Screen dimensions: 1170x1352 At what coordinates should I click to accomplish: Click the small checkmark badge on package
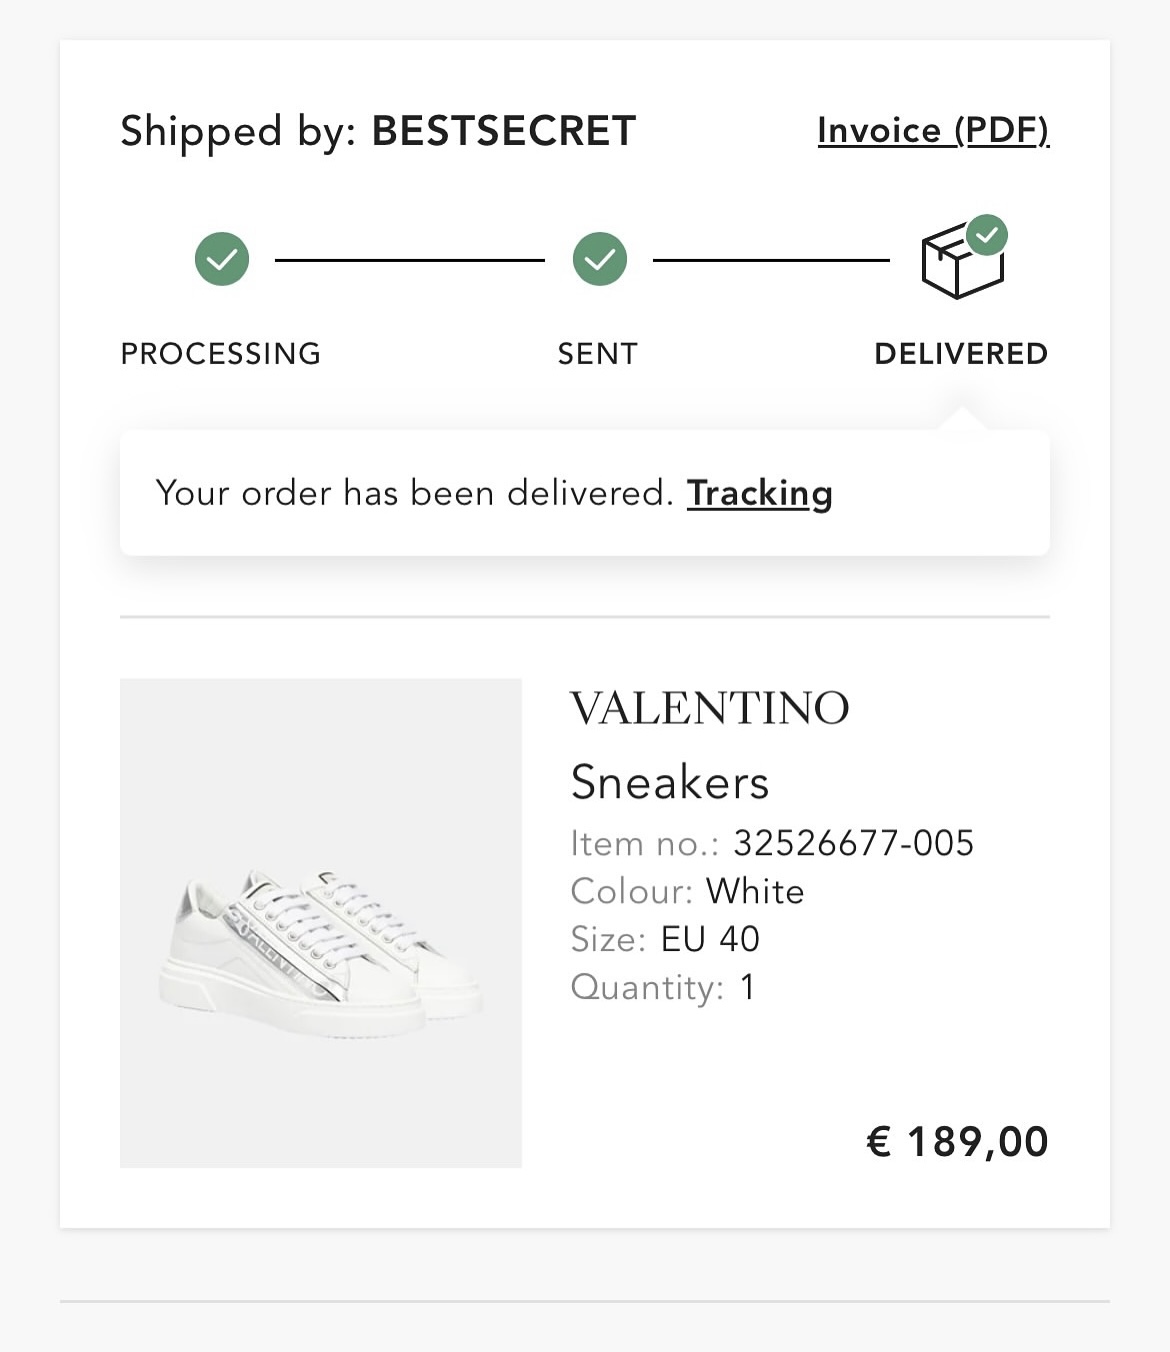(x=987, y=235)
